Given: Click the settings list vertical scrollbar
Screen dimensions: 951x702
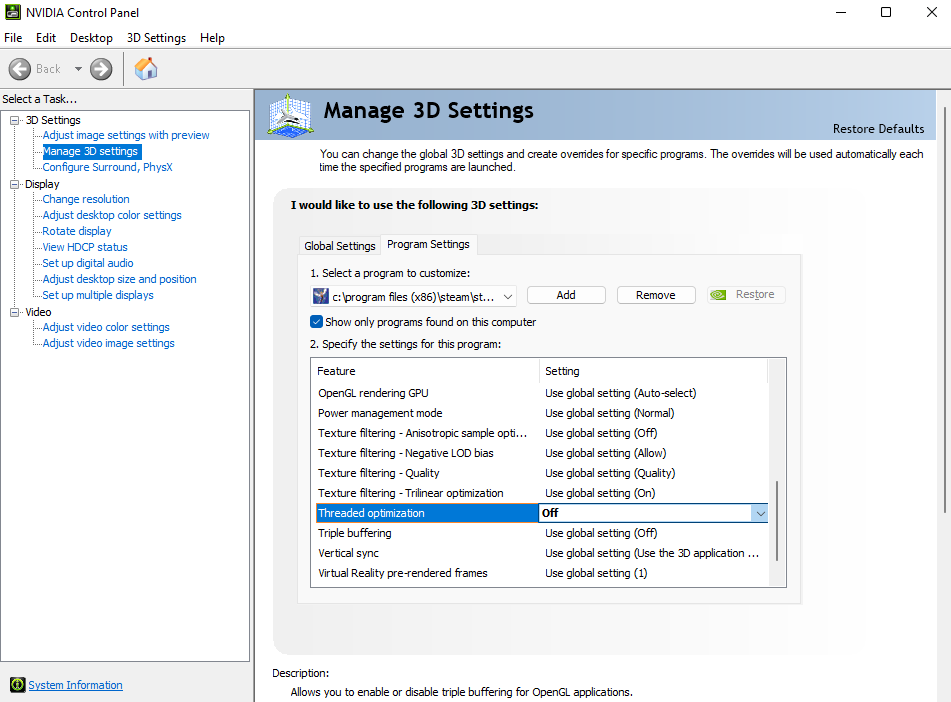Looking at the screenshot, I should click(x=776, y=520).
